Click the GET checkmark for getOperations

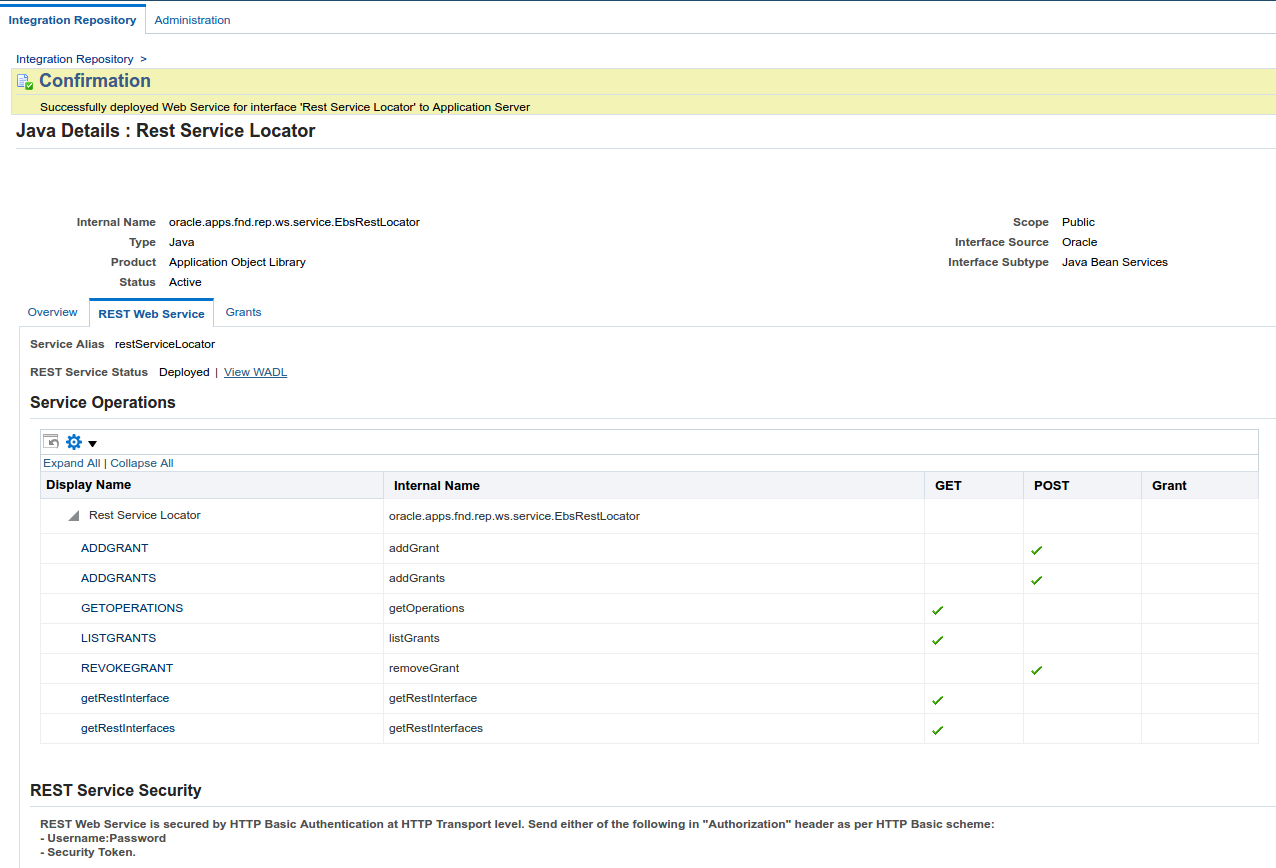point(937,609)
